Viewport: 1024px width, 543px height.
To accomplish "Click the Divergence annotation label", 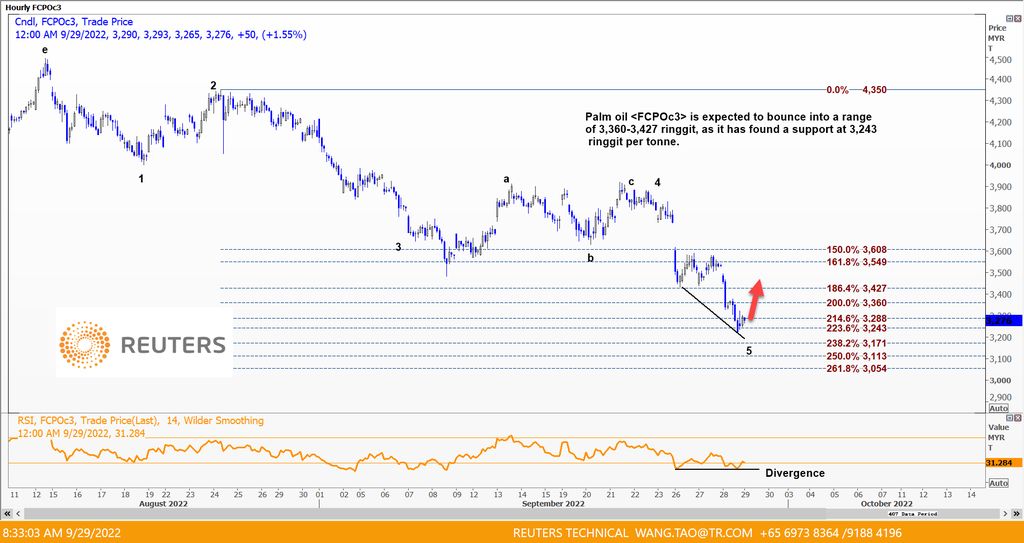I will (x=795, y=473).
